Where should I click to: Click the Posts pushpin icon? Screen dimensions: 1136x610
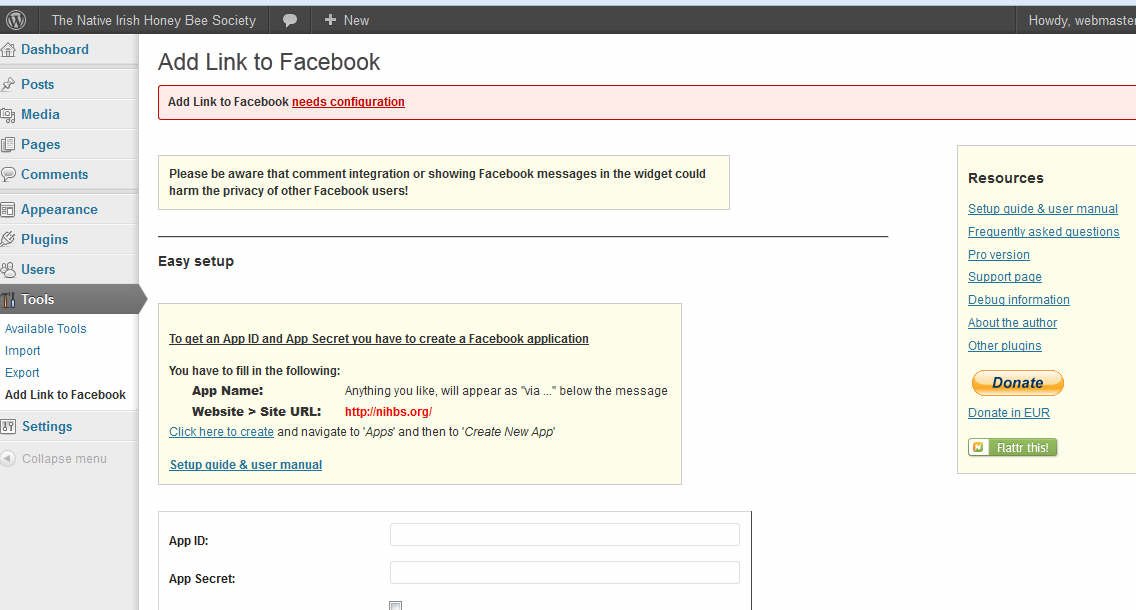point(8,84)
